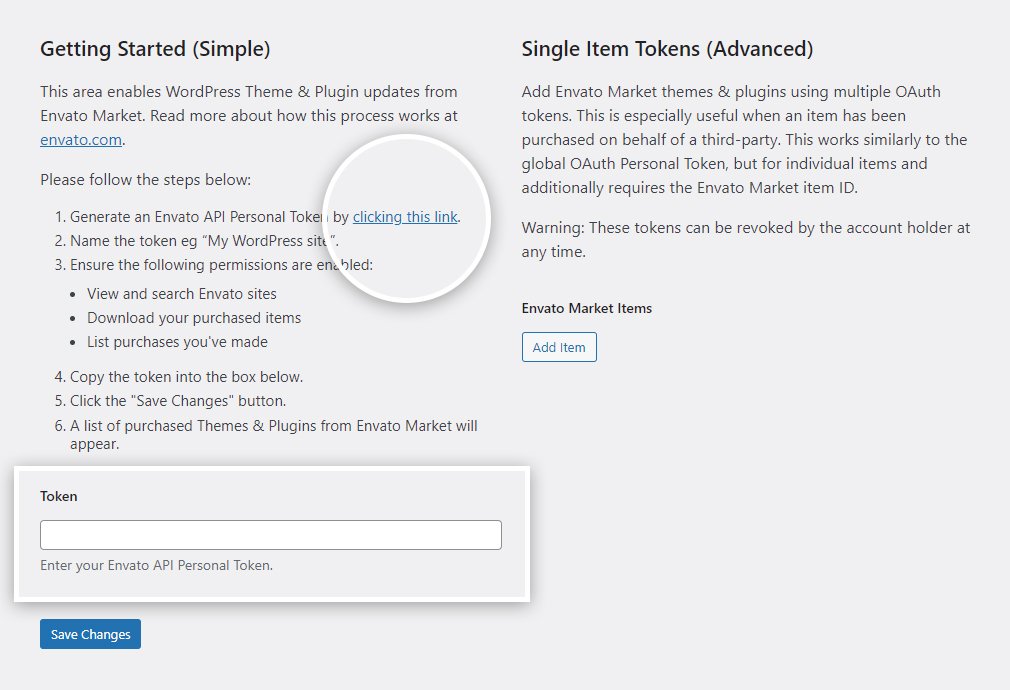Screen dimensions: 1010x690
Task: Click the token revocation warning text
Action: [745, 240]
